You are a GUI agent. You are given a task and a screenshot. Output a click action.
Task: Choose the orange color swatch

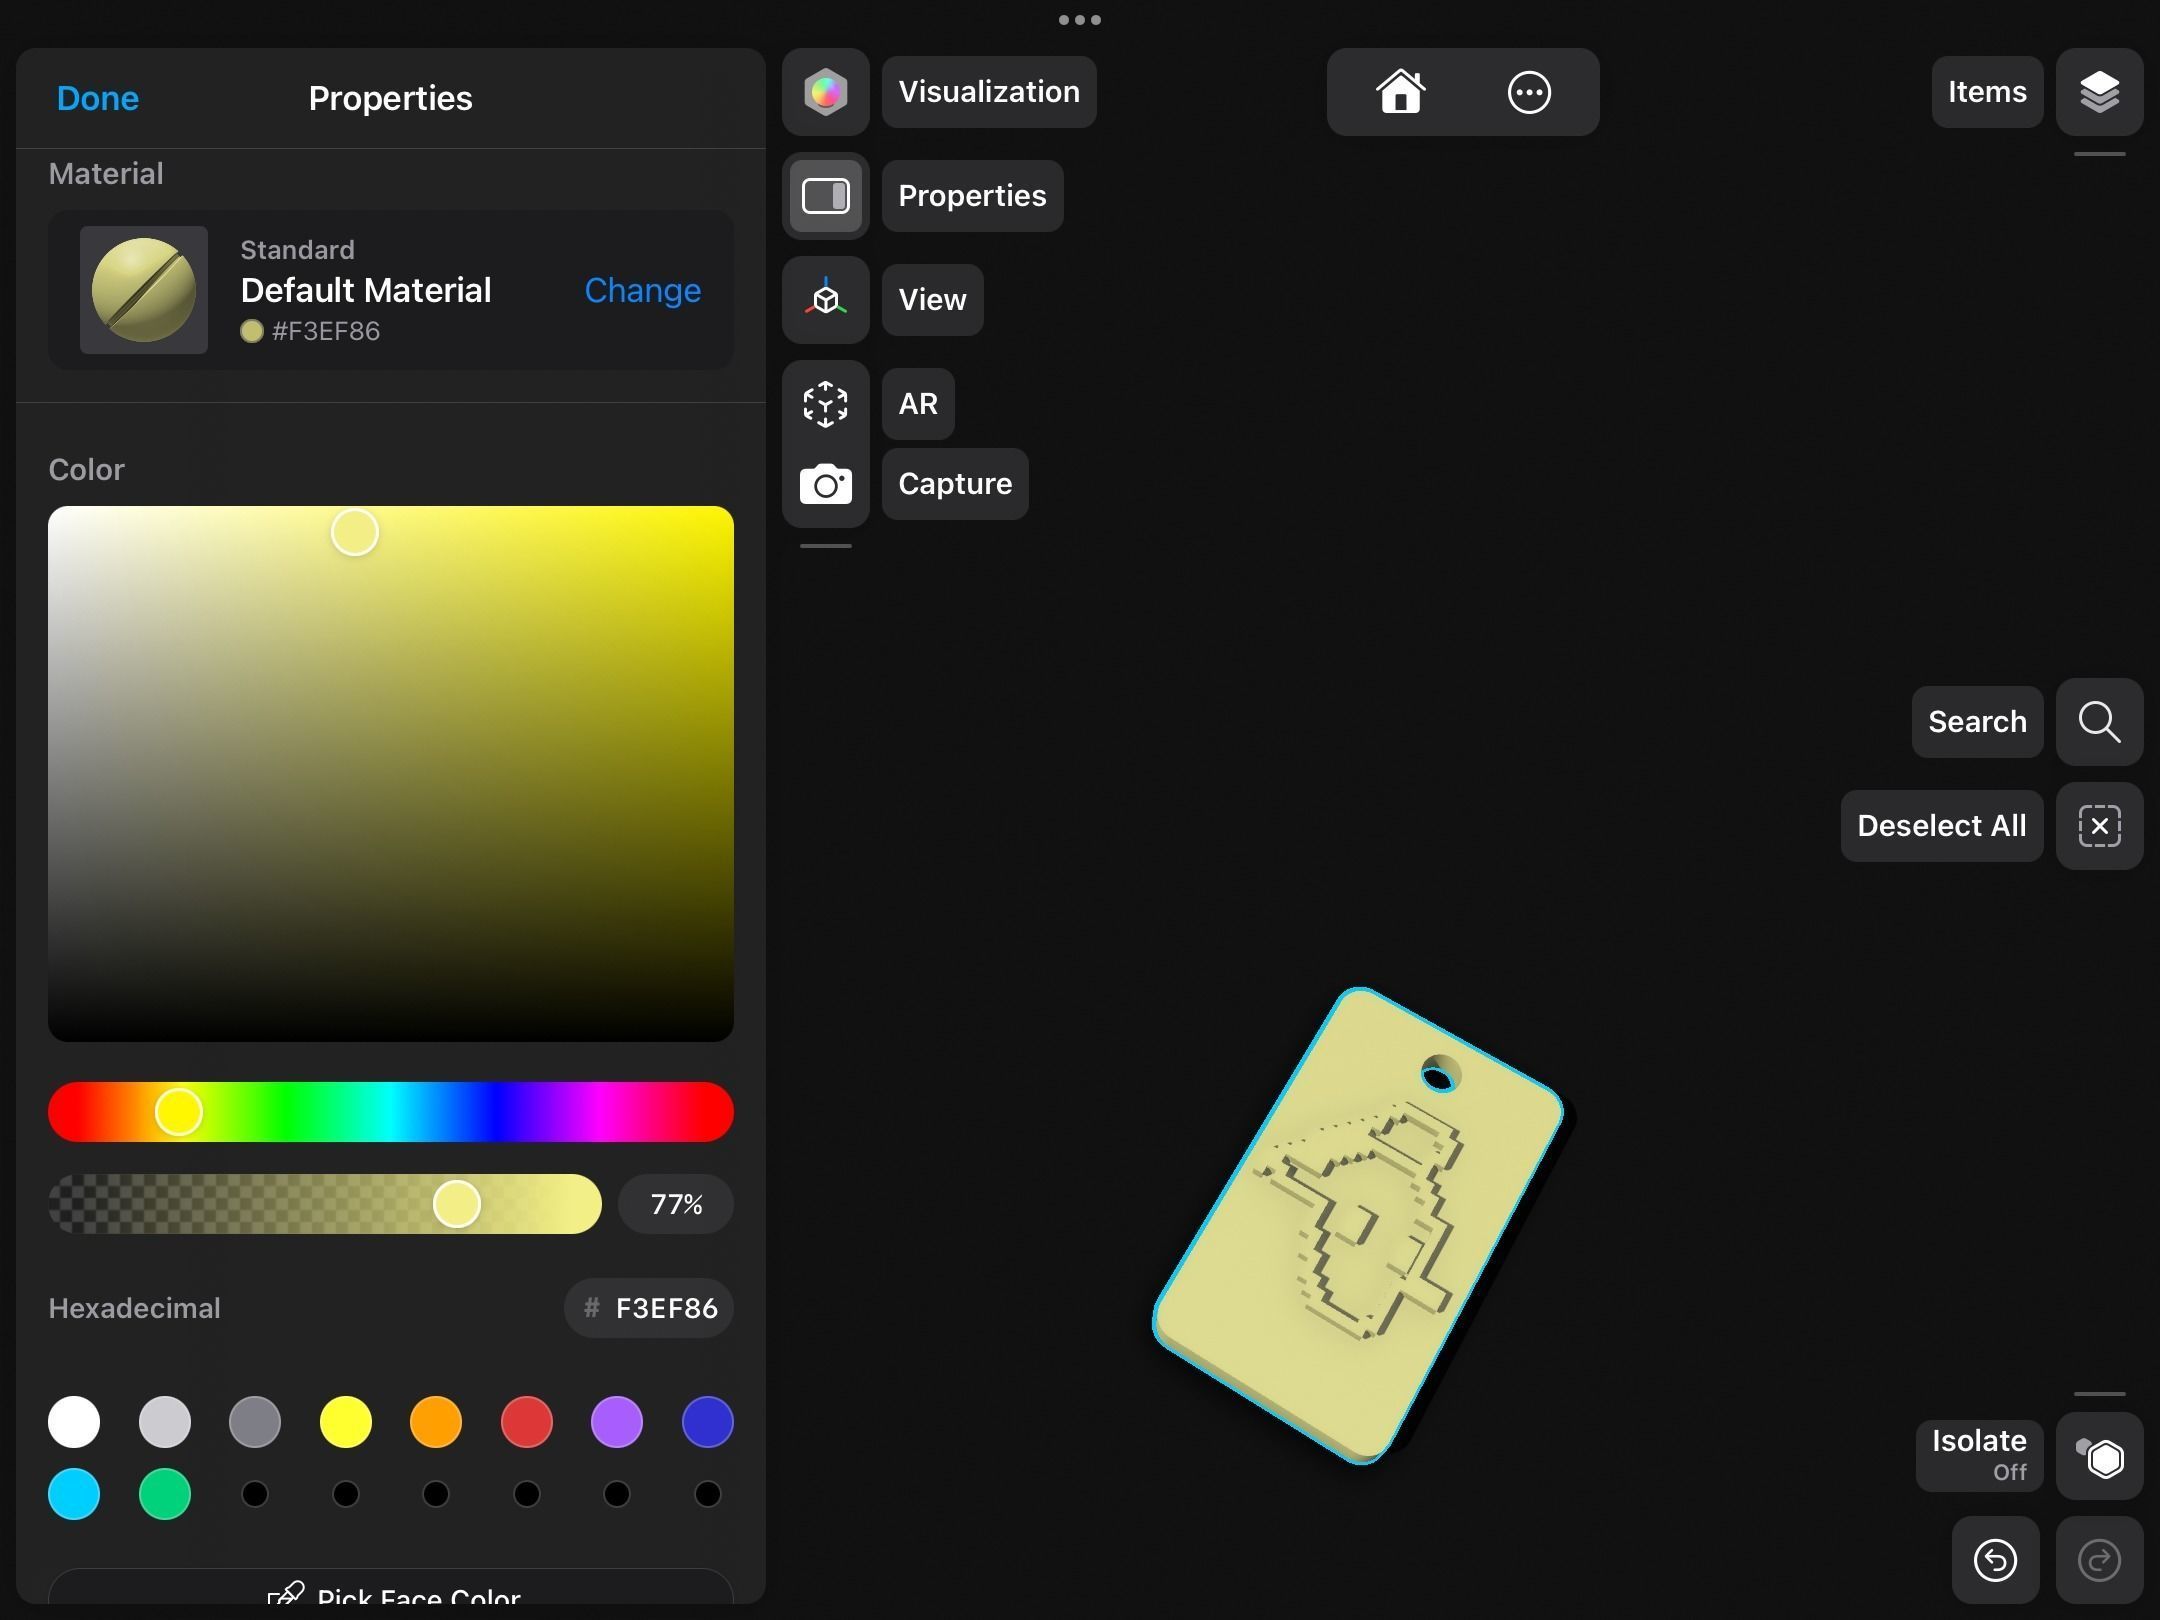point(436,1422)
